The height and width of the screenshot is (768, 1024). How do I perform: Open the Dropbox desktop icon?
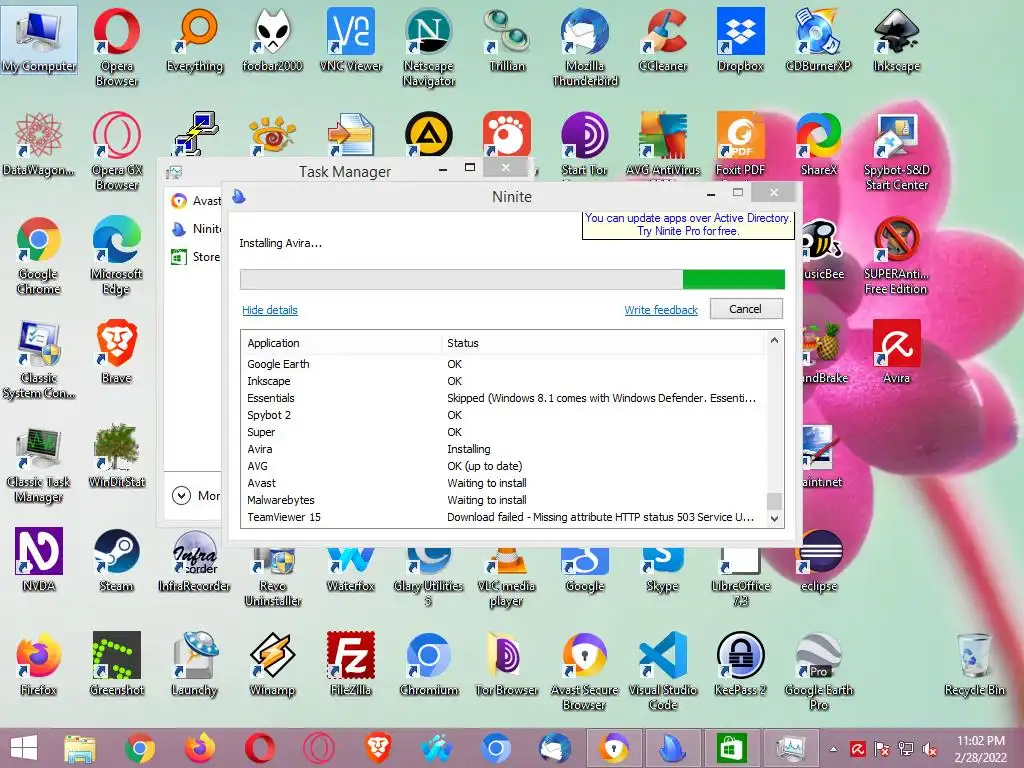pos(741,39)
